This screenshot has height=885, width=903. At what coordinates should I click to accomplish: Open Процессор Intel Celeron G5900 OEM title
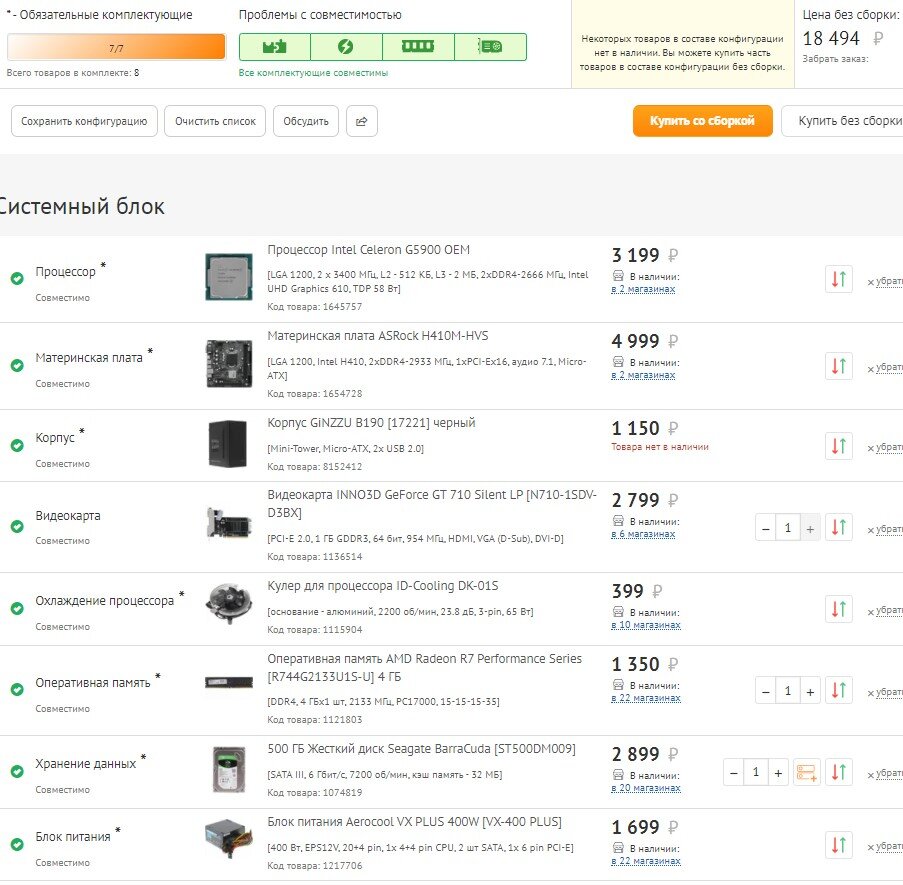[x=369, y=250]
